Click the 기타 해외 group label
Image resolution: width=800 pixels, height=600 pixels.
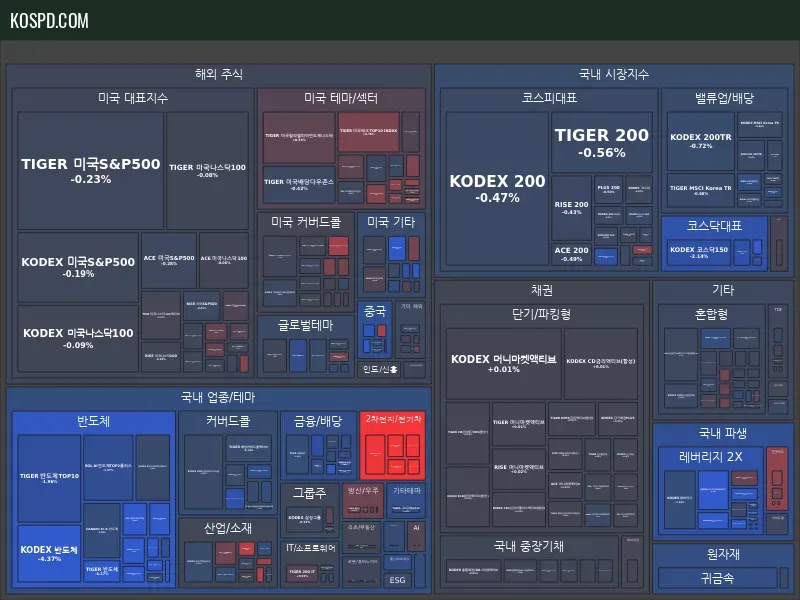pos(411,306)
